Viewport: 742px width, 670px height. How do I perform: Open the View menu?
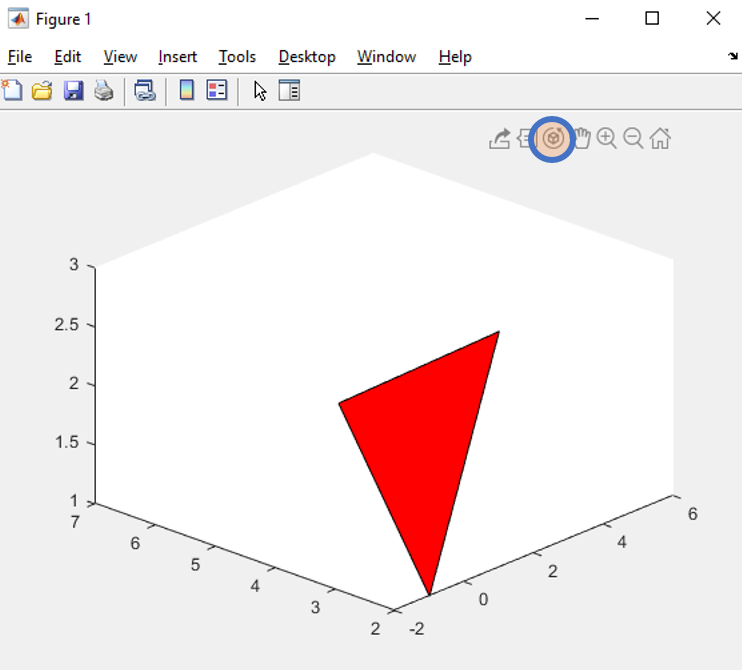tap(120, 57)
